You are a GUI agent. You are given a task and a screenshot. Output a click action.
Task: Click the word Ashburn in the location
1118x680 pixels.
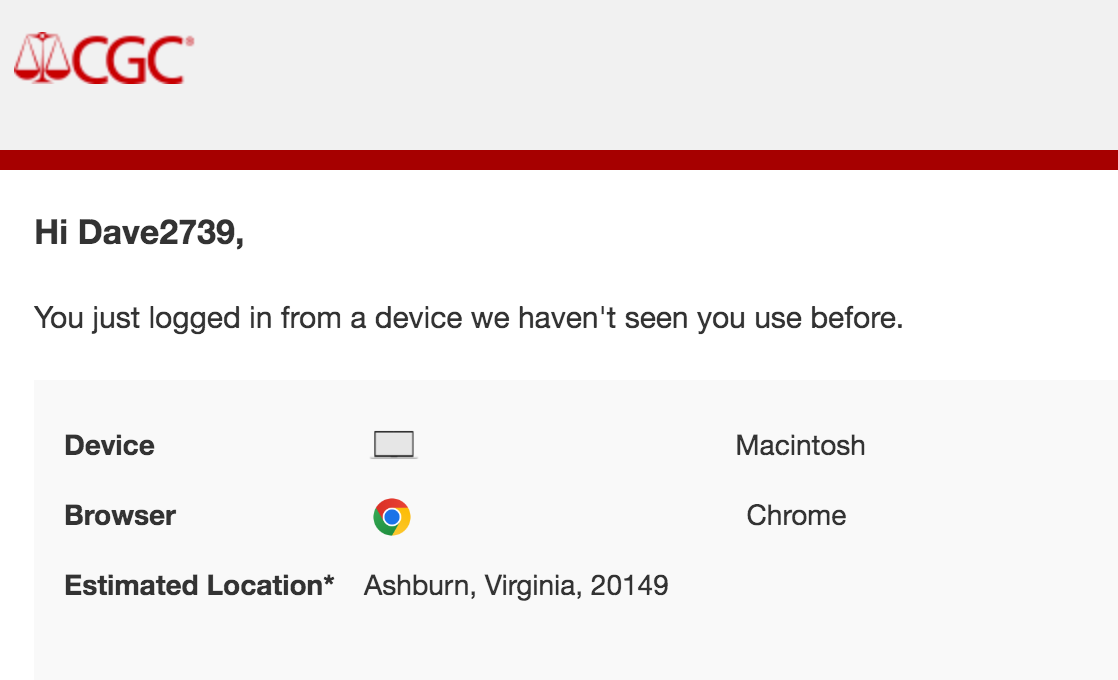[x=419, y=586]
